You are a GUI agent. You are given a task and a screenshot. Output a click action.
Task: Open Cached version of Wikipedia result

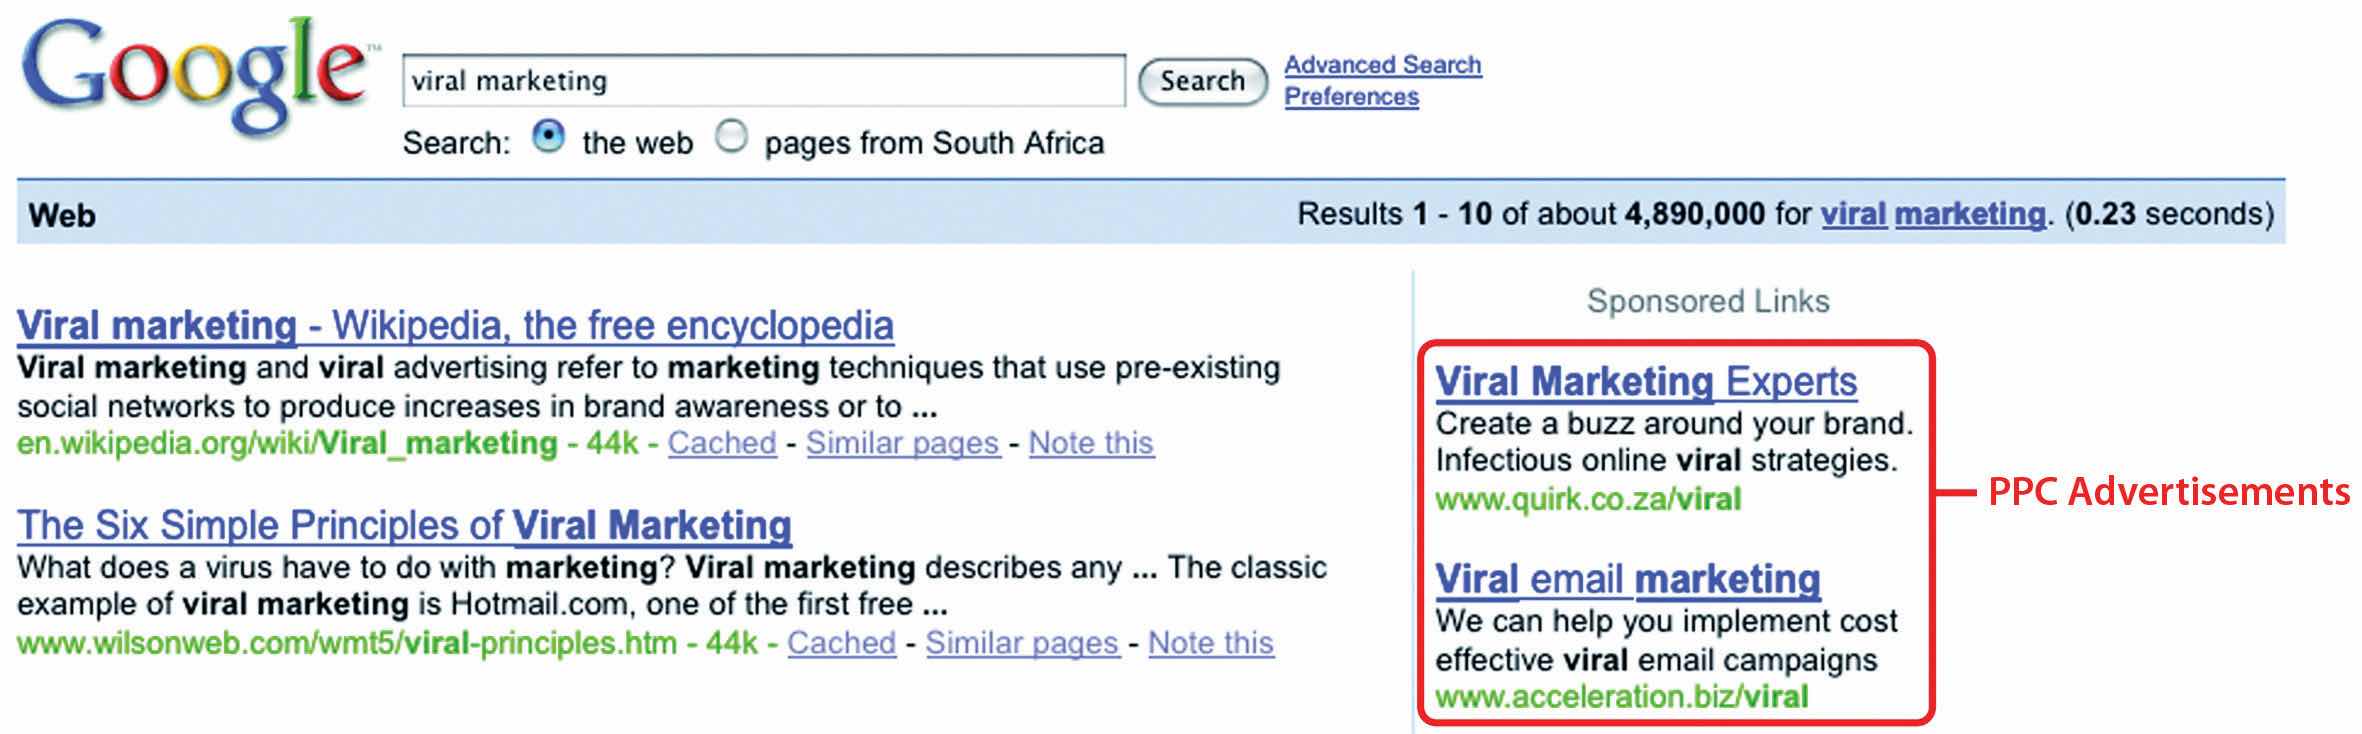point(722,443)
